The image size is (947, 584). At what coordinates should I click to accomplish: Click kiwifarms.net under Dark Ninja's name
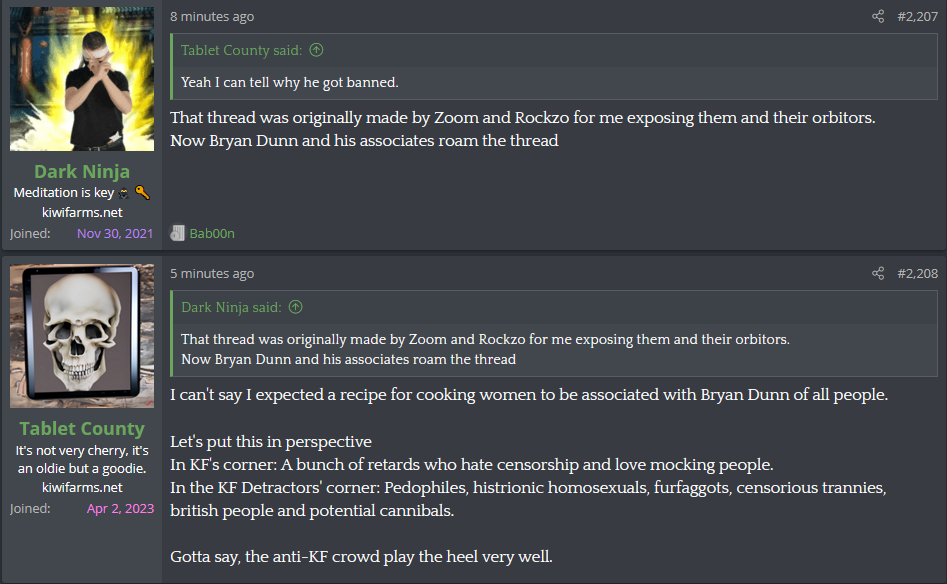[x=82, y=212]
